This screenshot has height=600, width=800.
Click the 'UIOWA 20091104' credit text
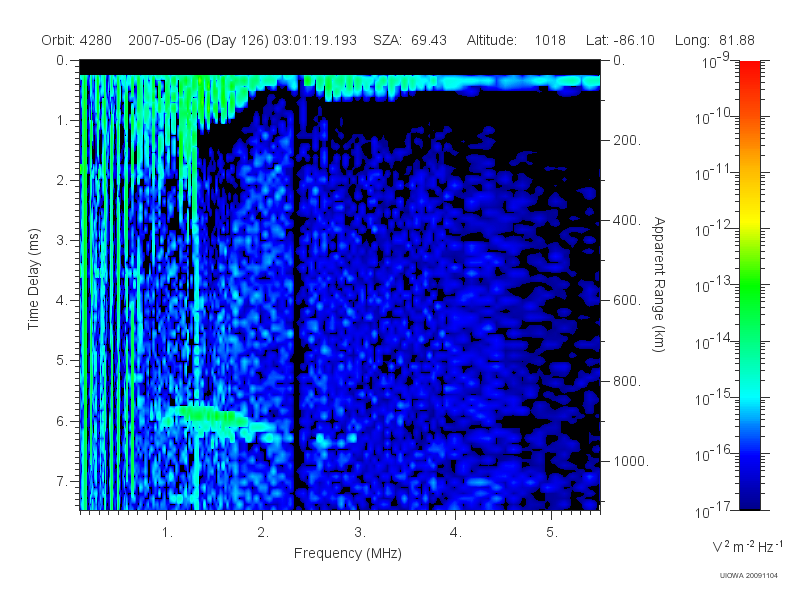(x=748, y=576)
